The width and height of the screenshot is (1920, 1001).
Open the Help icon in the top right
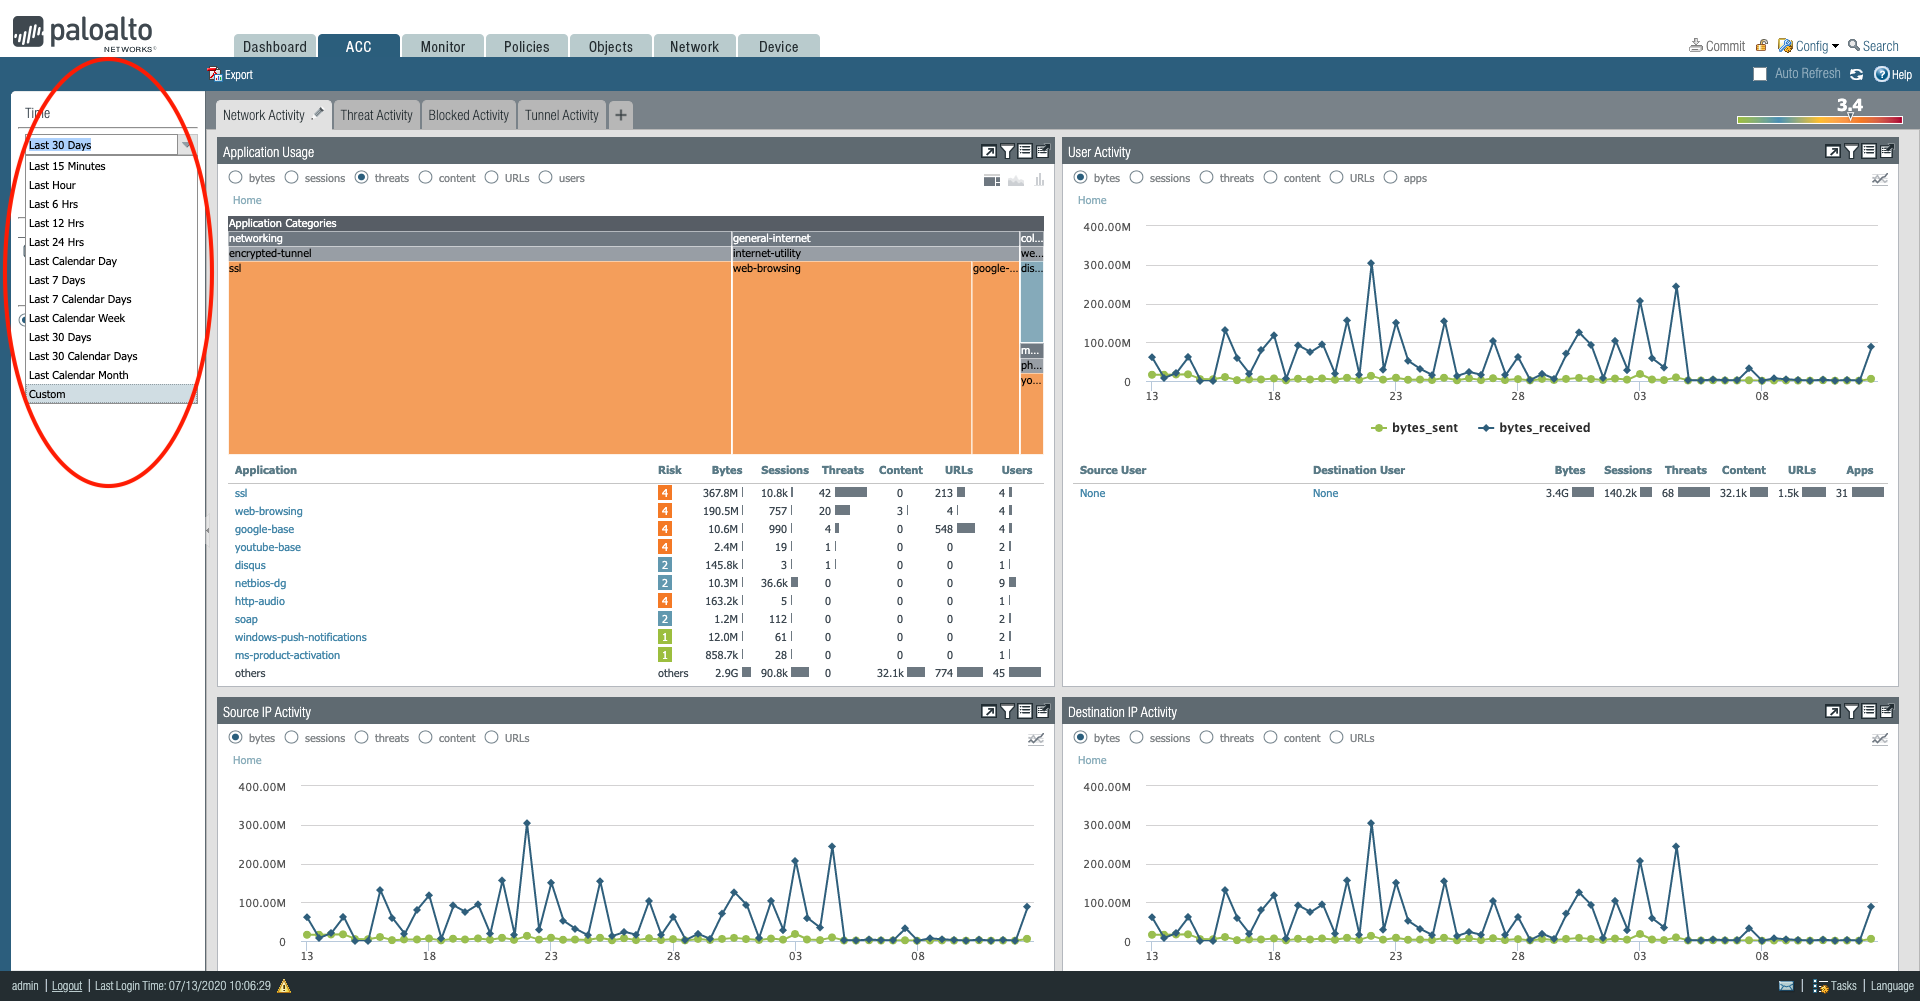coord(1882,75)
